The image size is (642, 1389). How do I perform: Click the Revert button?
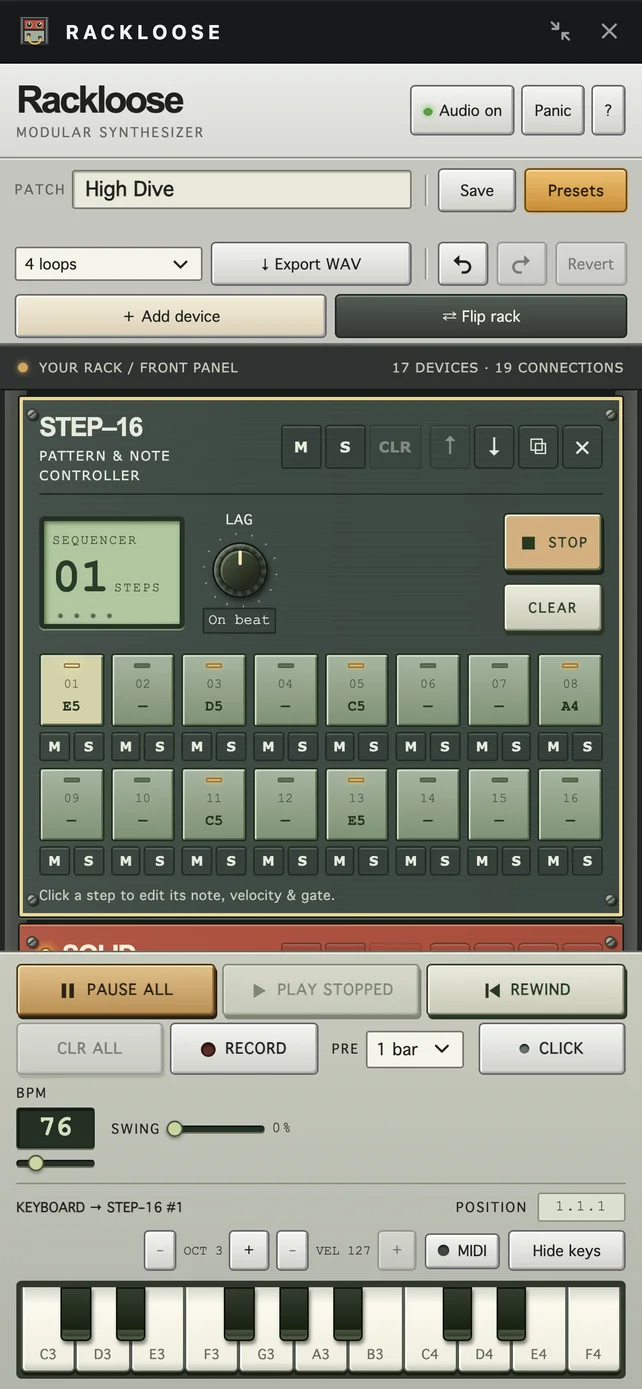(x=590, y=264)
